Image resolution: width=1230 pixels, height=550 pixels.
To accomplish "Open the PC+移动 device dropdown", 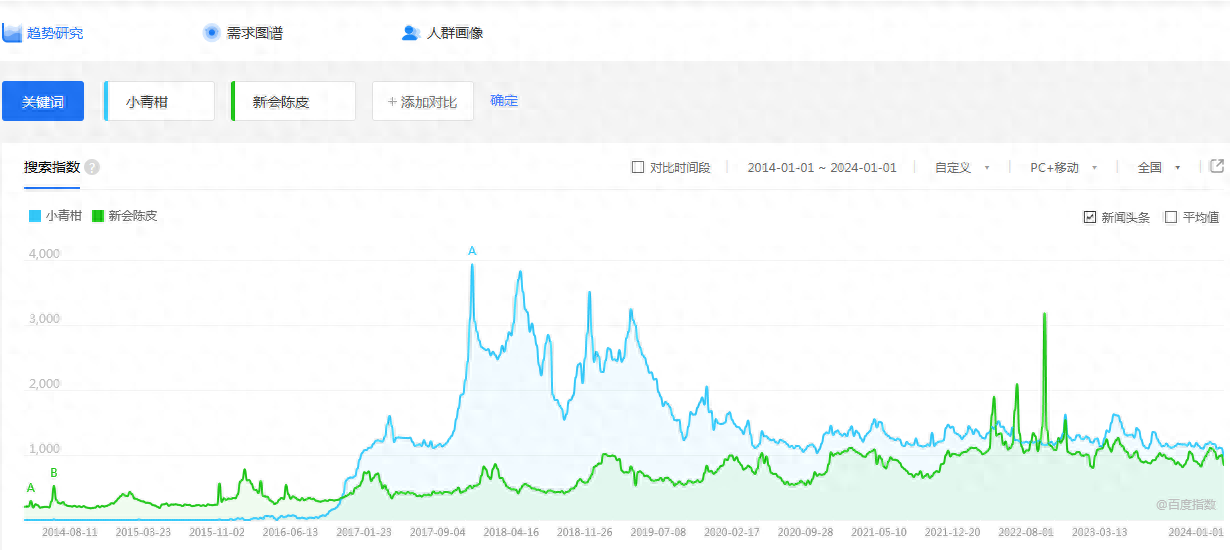I will (x=1064, y=168).
